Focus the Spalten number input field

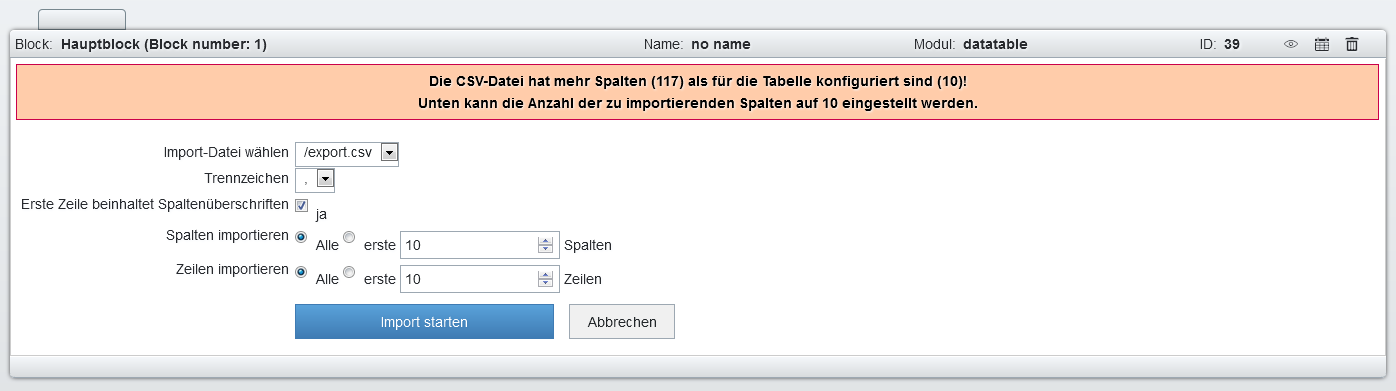[x=469, y=245]
